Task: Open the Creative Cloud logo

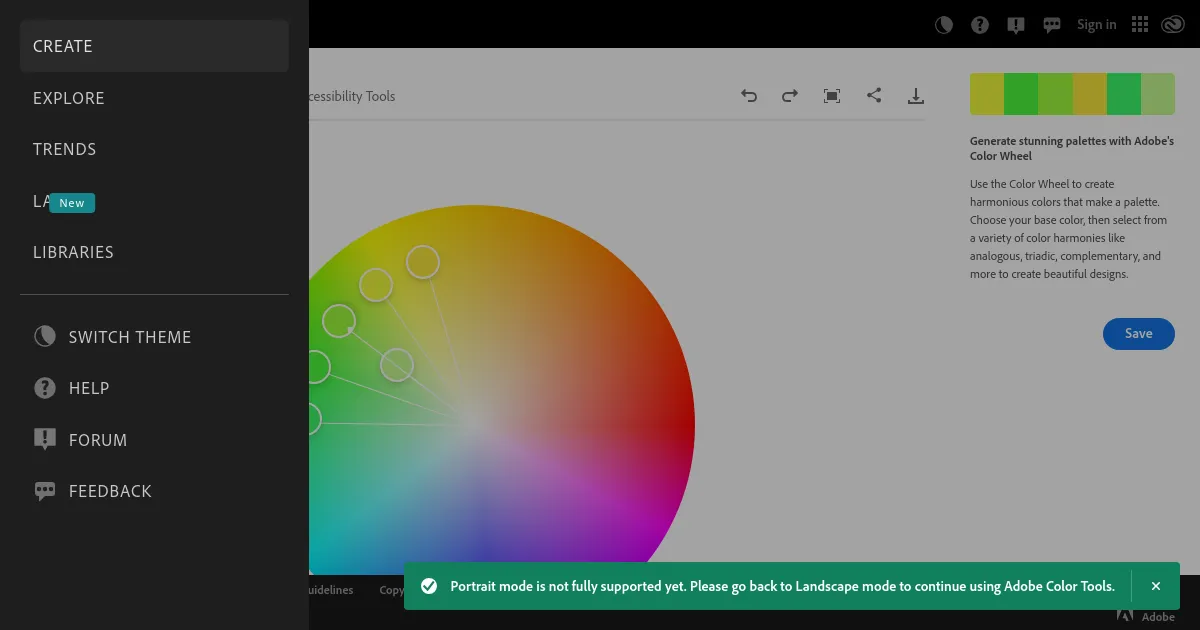Action: pyautogui.click(x=1173, y=24)
